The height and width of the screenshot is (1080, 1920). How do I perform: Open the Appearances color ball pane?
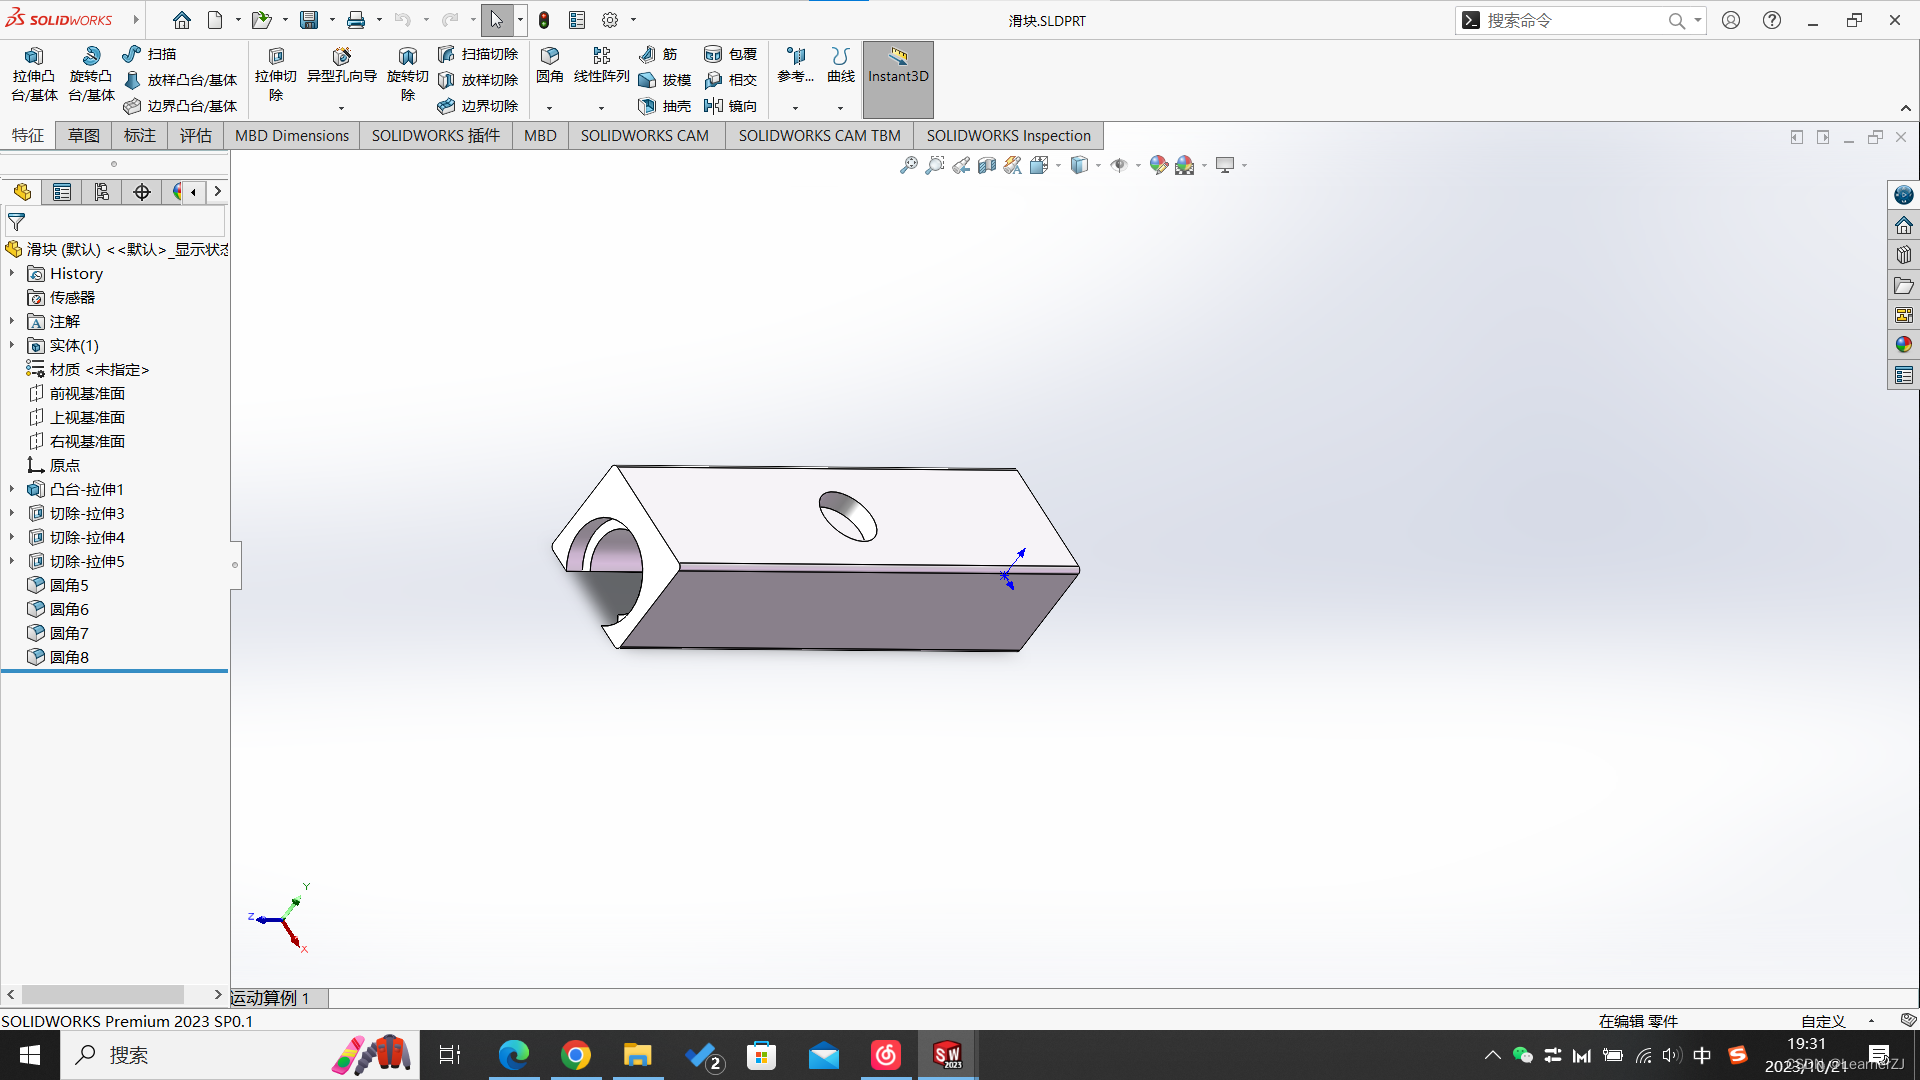pos(1903,345)
